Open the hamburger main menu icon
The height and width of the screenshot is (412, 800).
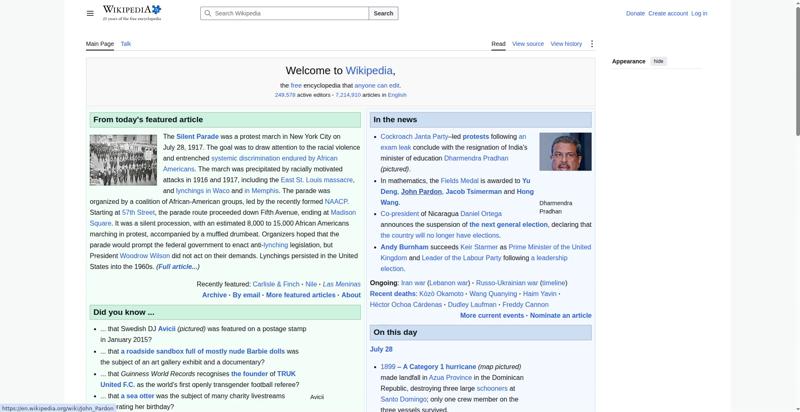point(90,13)
